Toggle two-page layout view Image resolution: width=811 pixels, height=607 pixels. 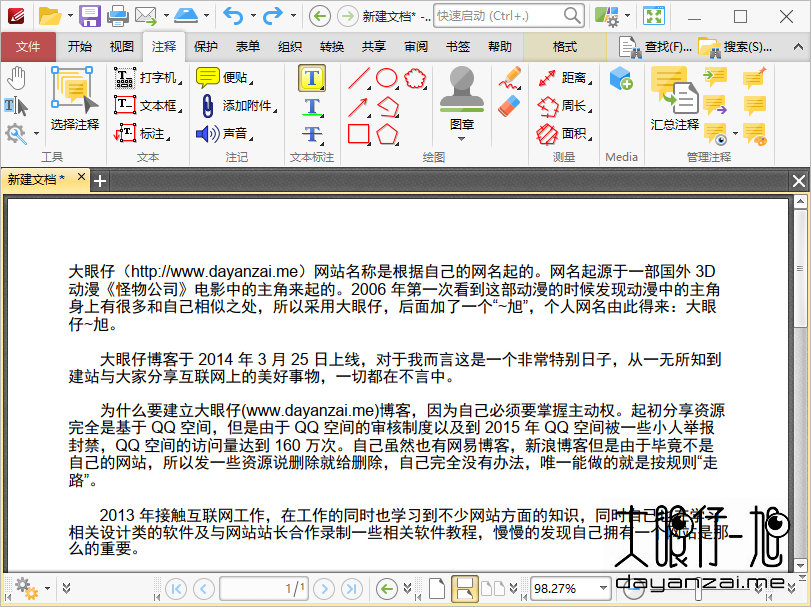[493, 588]
